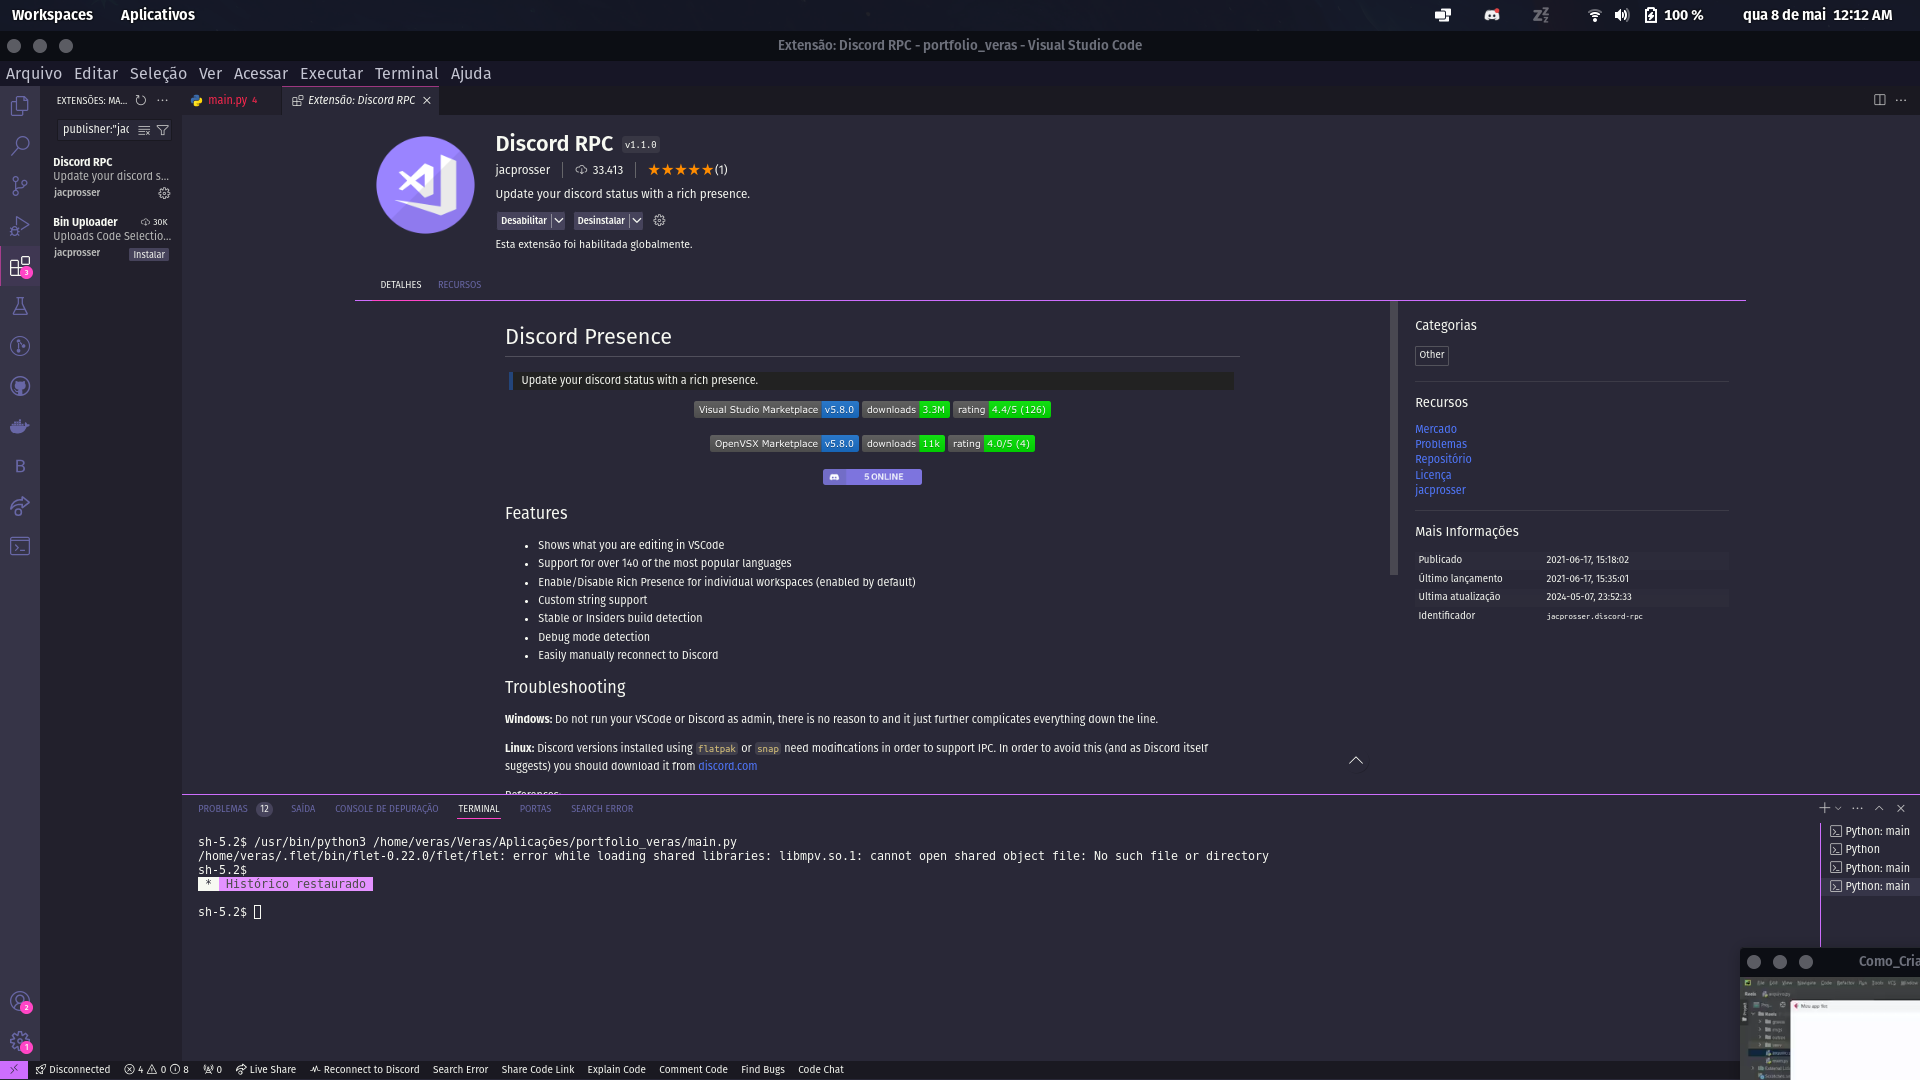Open the Repositório link

[1443, 459]
